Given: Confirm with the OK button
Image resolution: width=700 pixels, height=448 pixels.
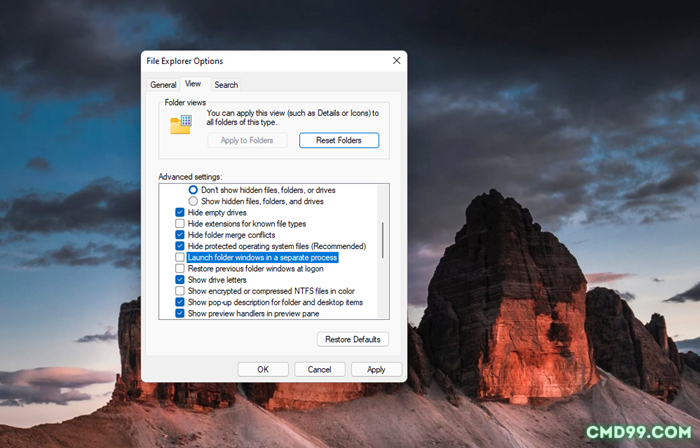Looking at the screenshot, I should pos(263,369).
